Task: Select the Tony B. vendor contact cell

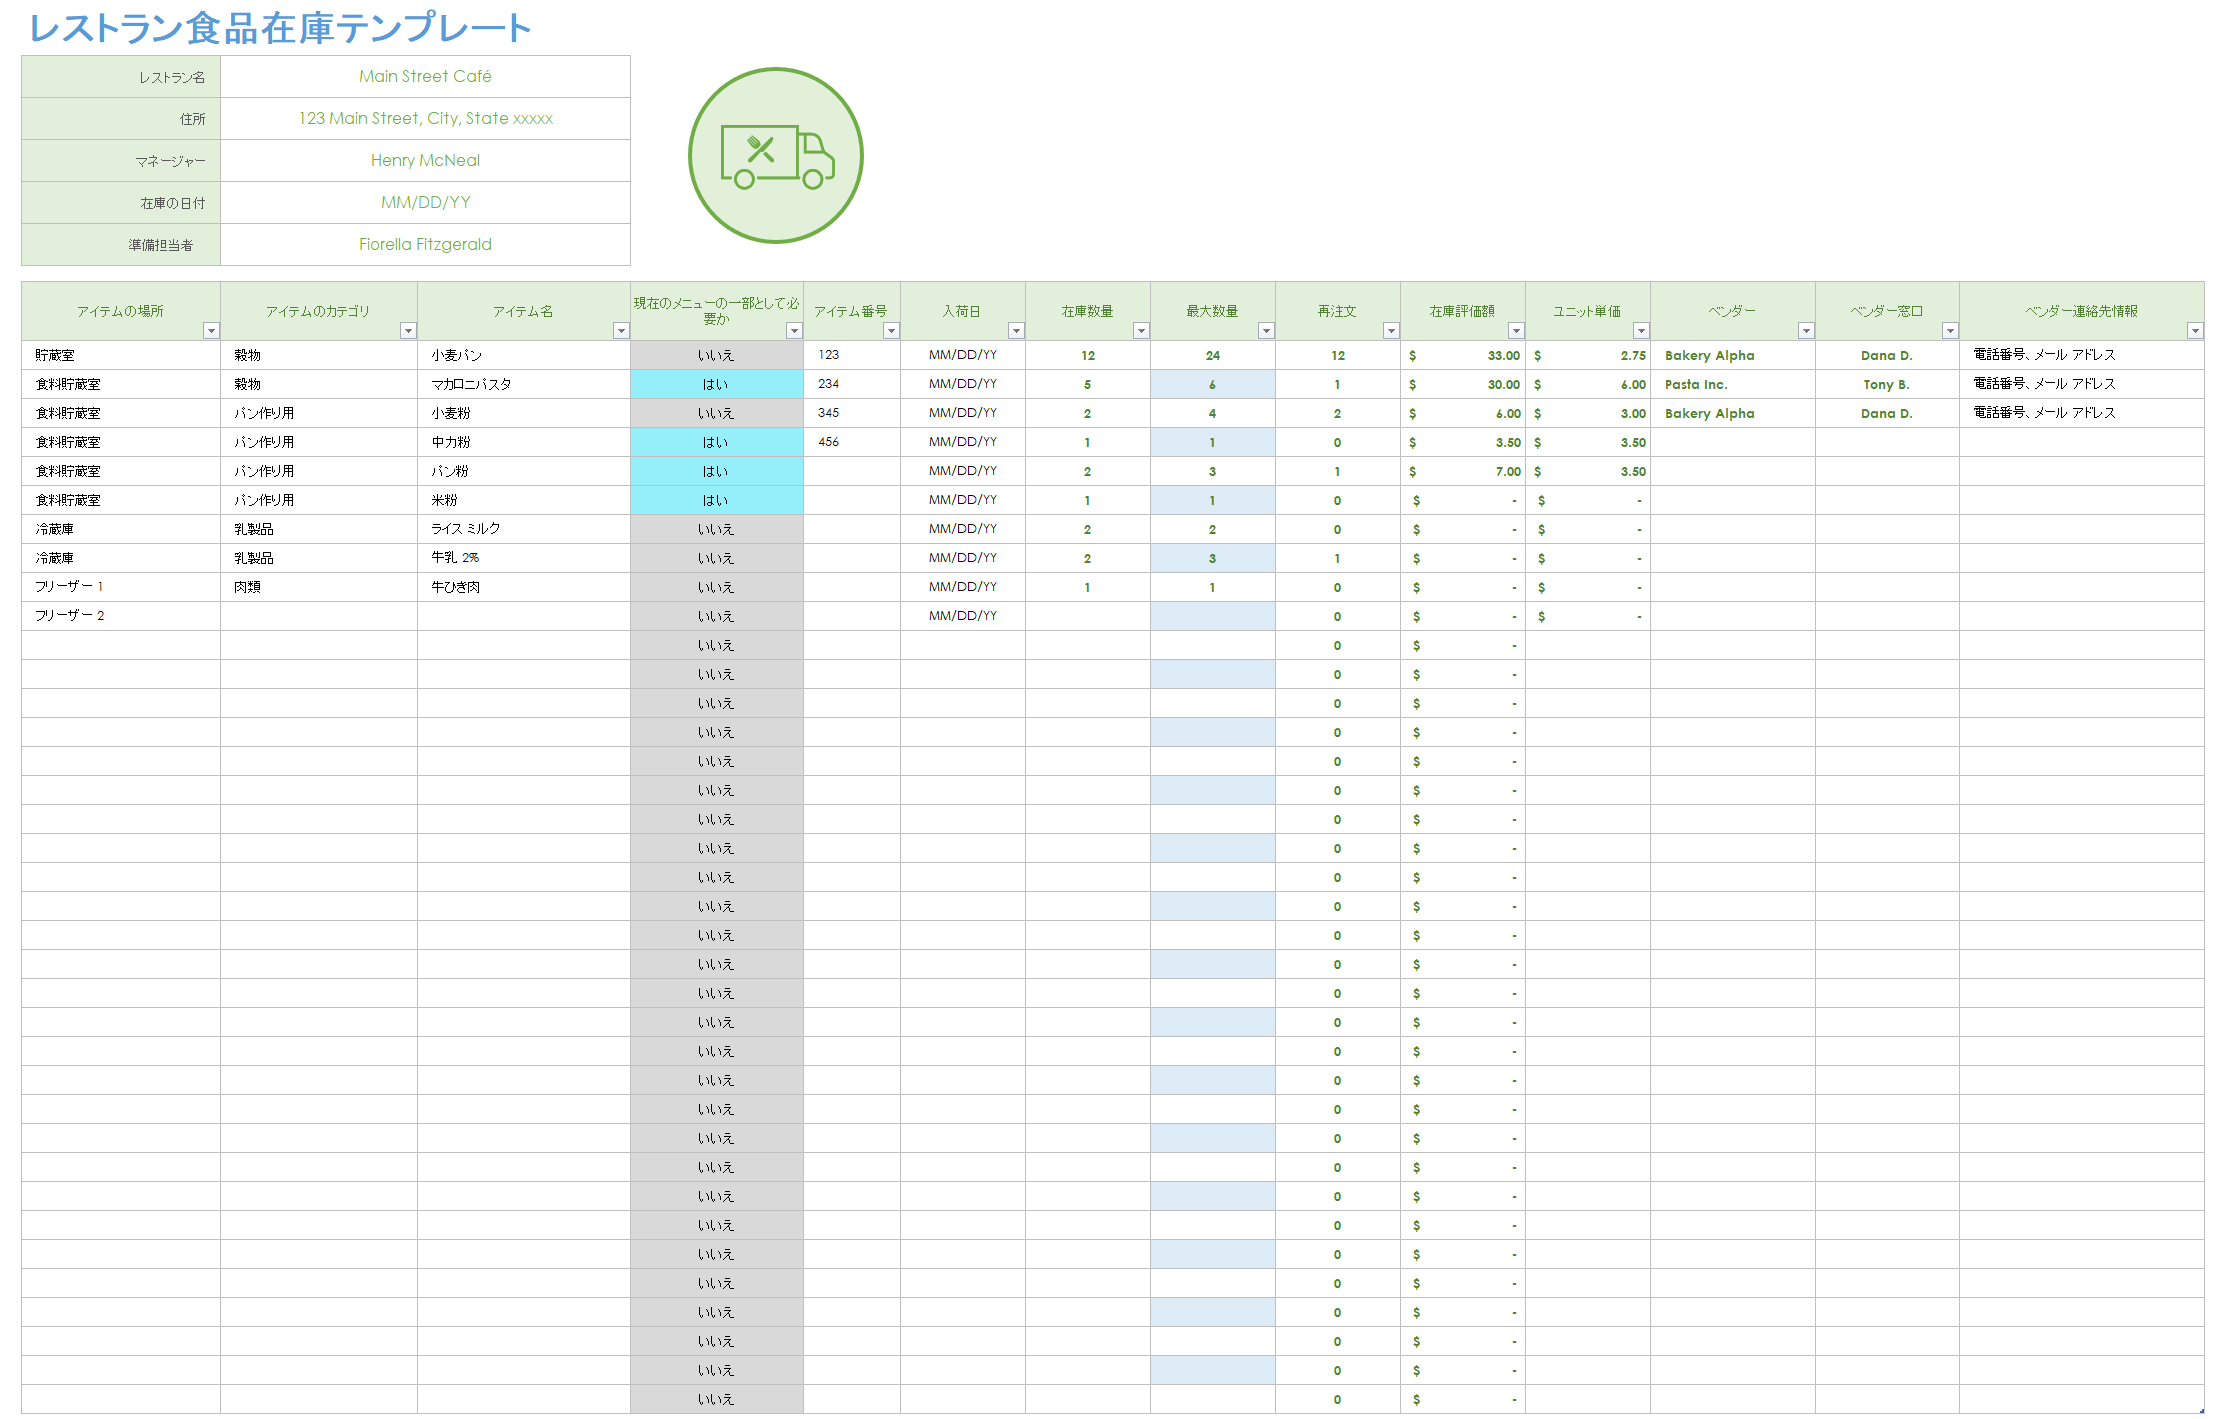Action: click(1887, 384)
